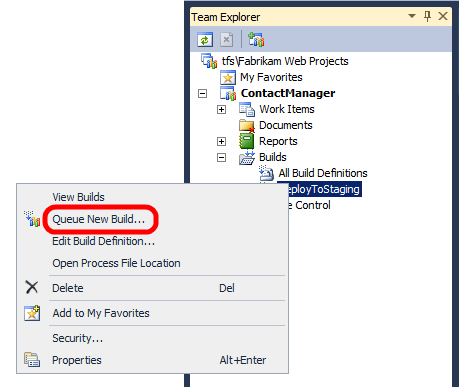Select the Work Items tree label

pyautogui.click(x=287, y=109)
